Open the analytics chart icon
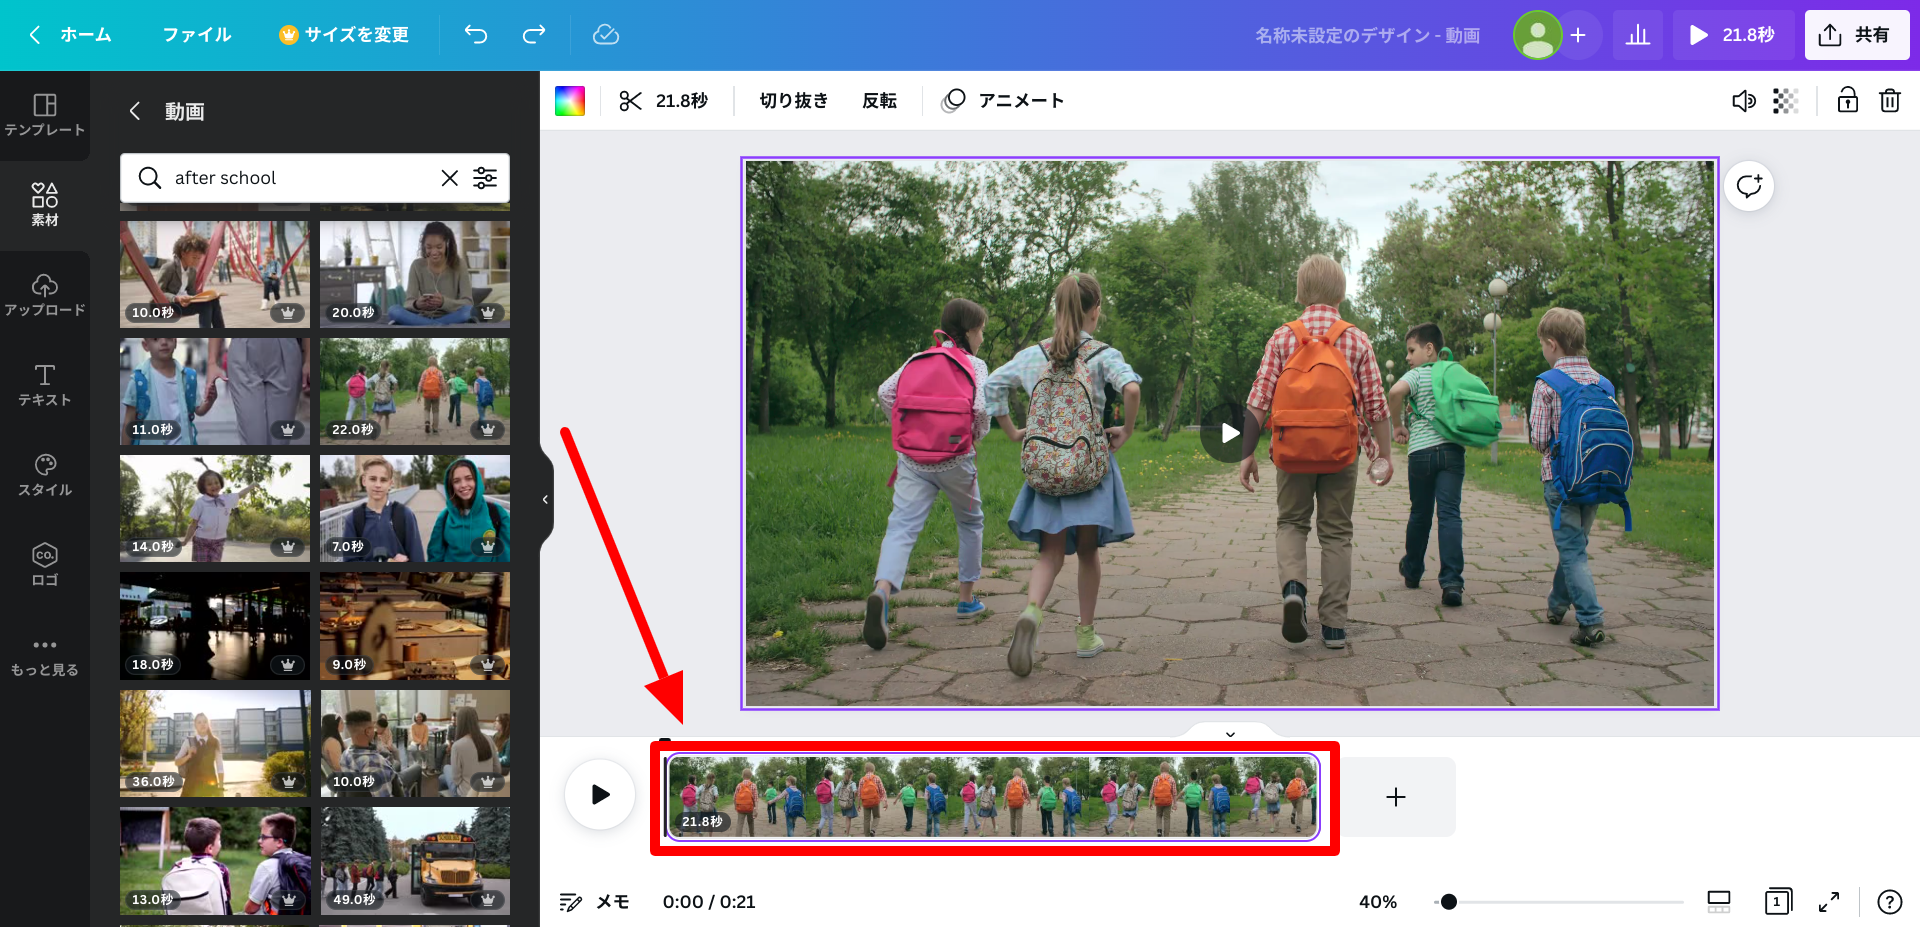The width and height of the screenshot is (1920, 927). point(1638,35)
